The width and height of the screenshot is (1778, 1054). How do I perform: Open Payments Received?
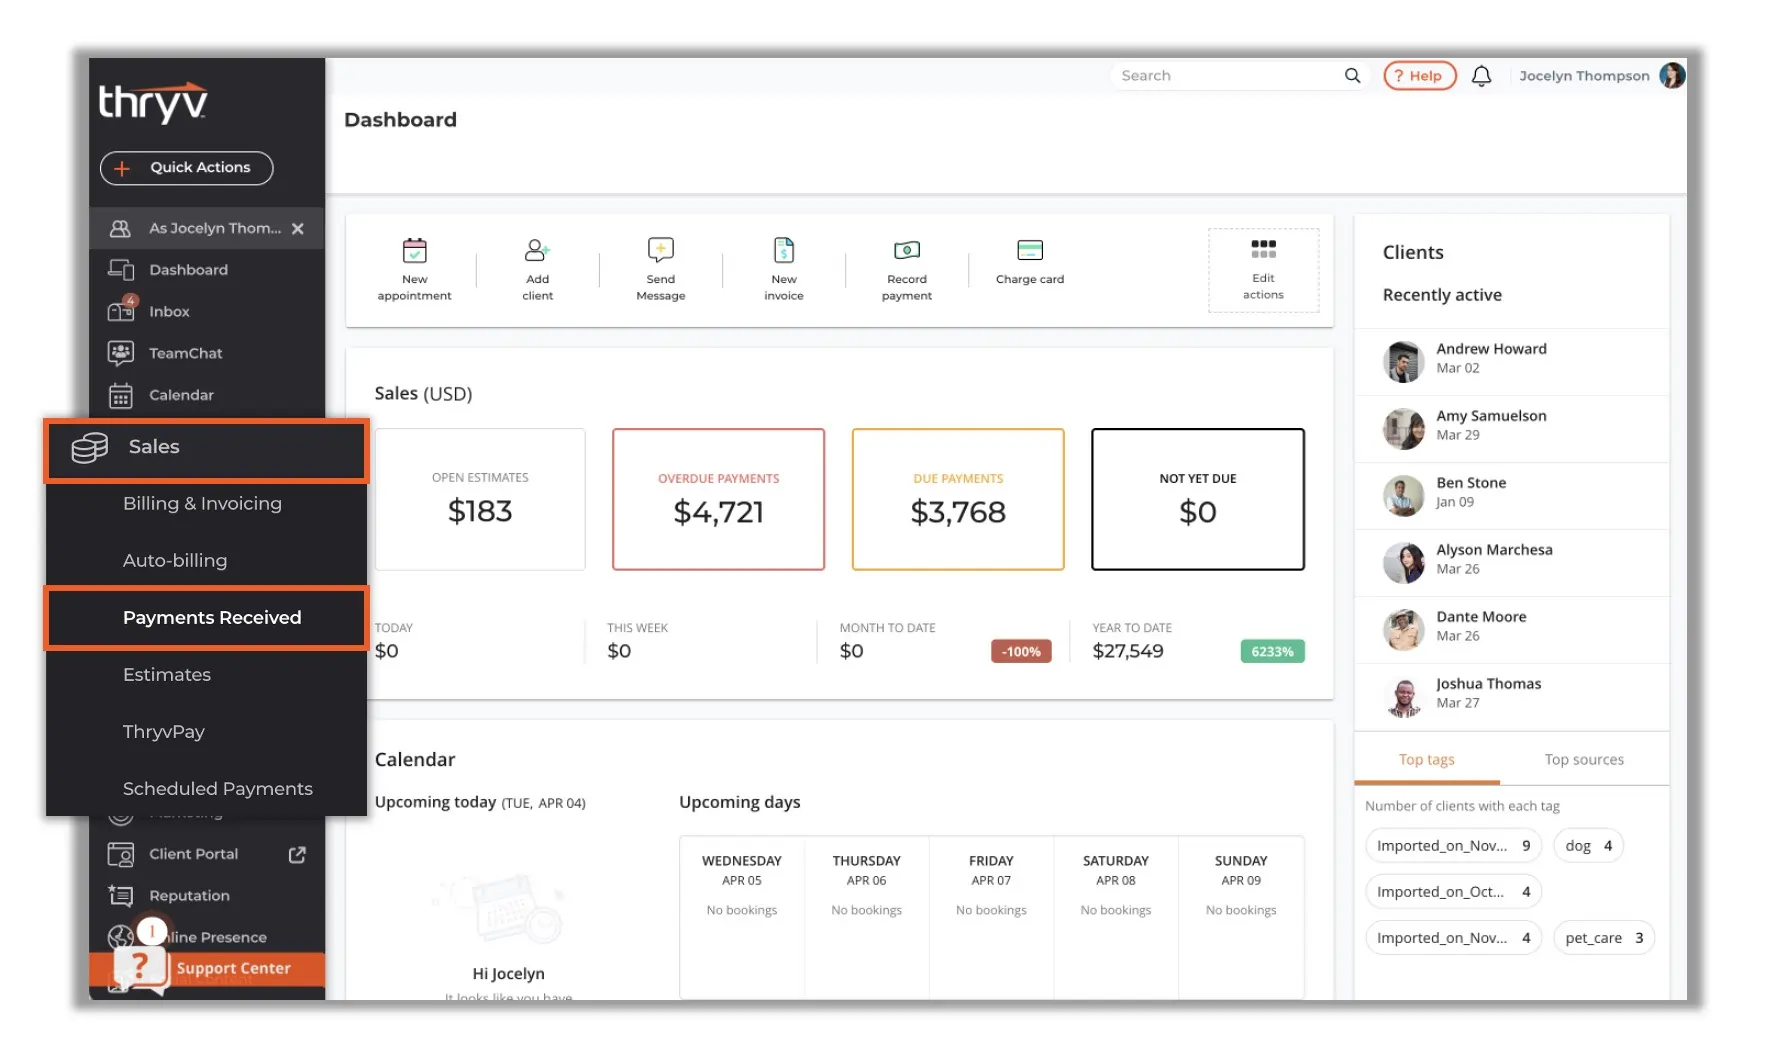click(207, 618)
